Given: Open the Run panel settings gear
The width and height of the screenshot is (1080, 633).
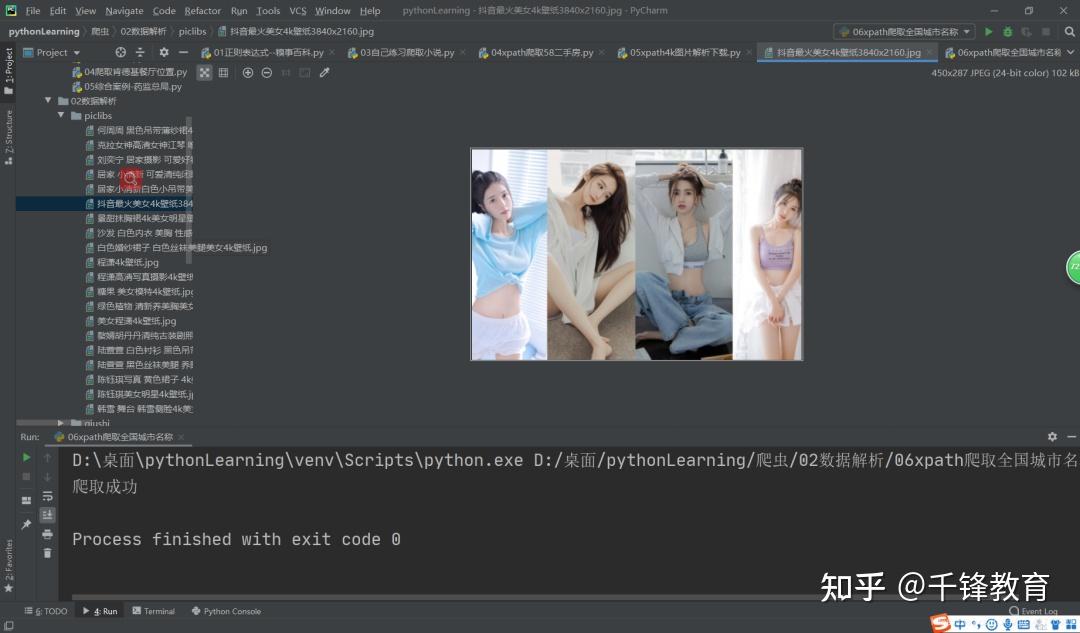Looking at the screenshot, I should [1053, 437].
